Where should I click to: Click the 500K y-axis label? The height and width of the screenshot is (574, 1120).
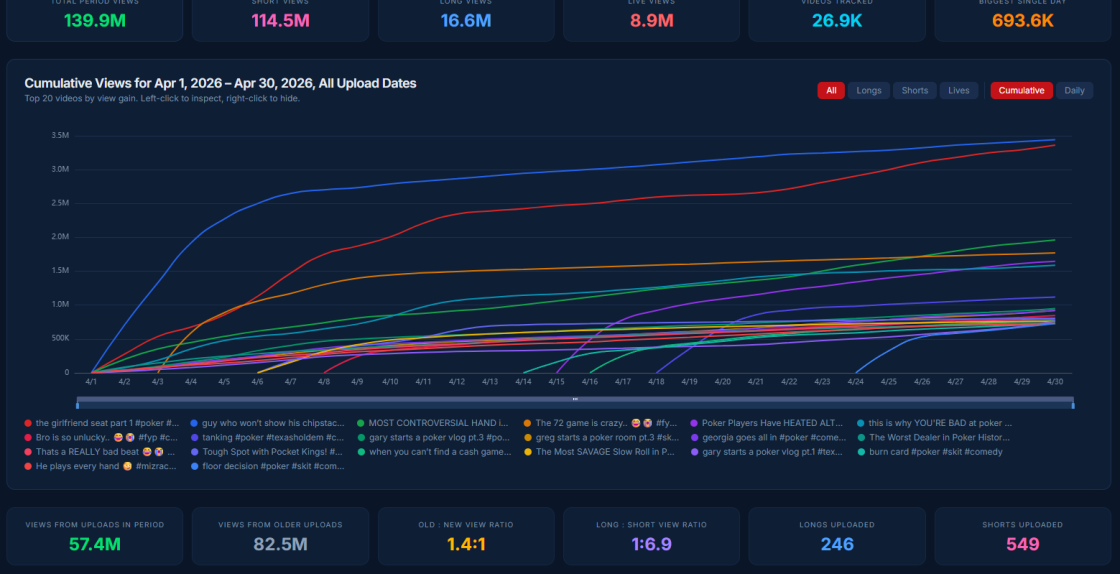coord(59,338)
